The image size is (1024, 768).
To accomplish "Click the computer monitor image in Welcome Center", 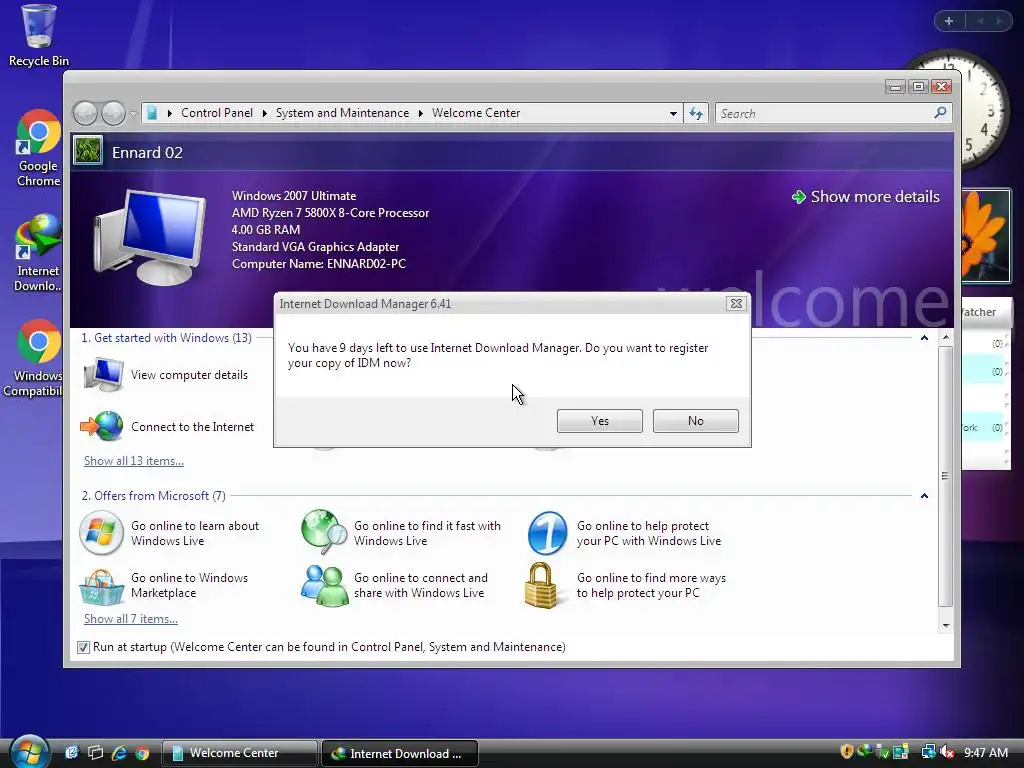I will click(x=150, y=238).
